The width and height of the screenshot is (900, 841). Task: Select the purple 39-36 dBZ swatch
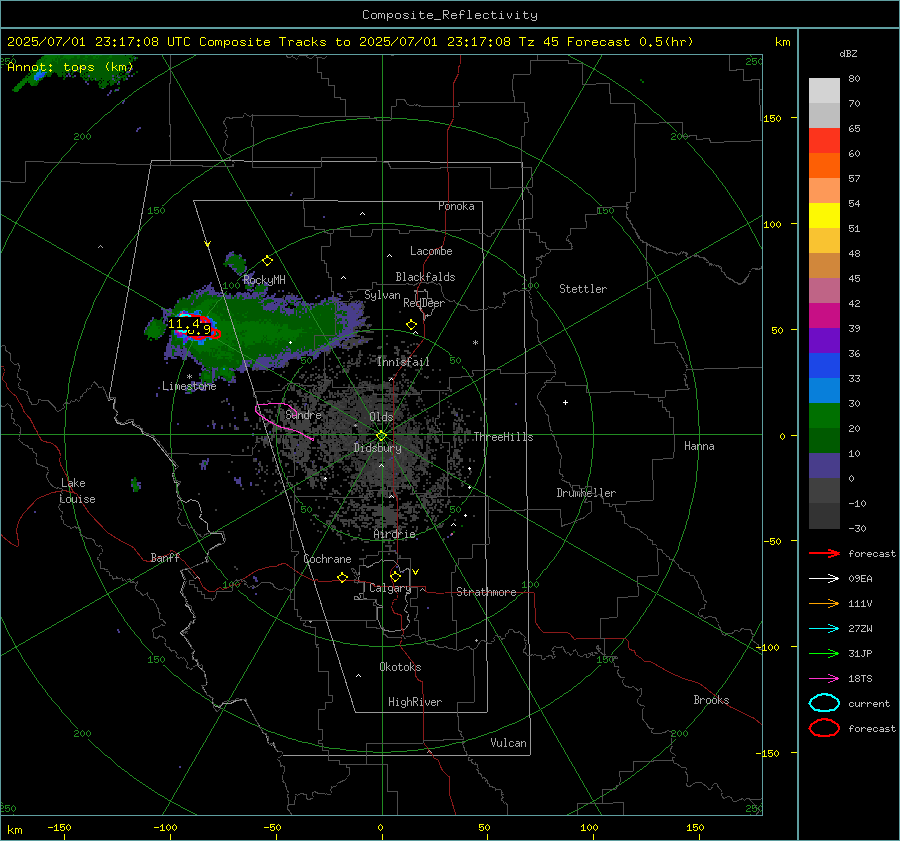click(x=824, y=341)
